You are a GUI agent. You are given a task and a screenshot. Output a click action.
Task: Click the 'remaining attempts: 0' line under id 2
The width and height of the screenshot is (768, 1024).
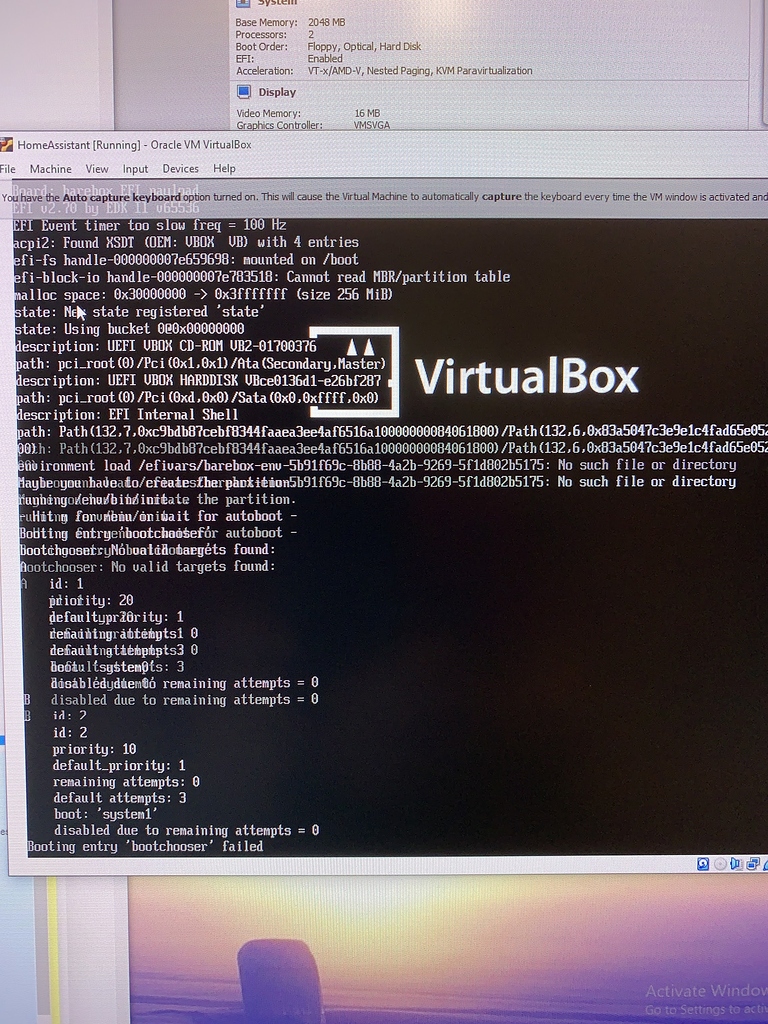click(127, 782)
